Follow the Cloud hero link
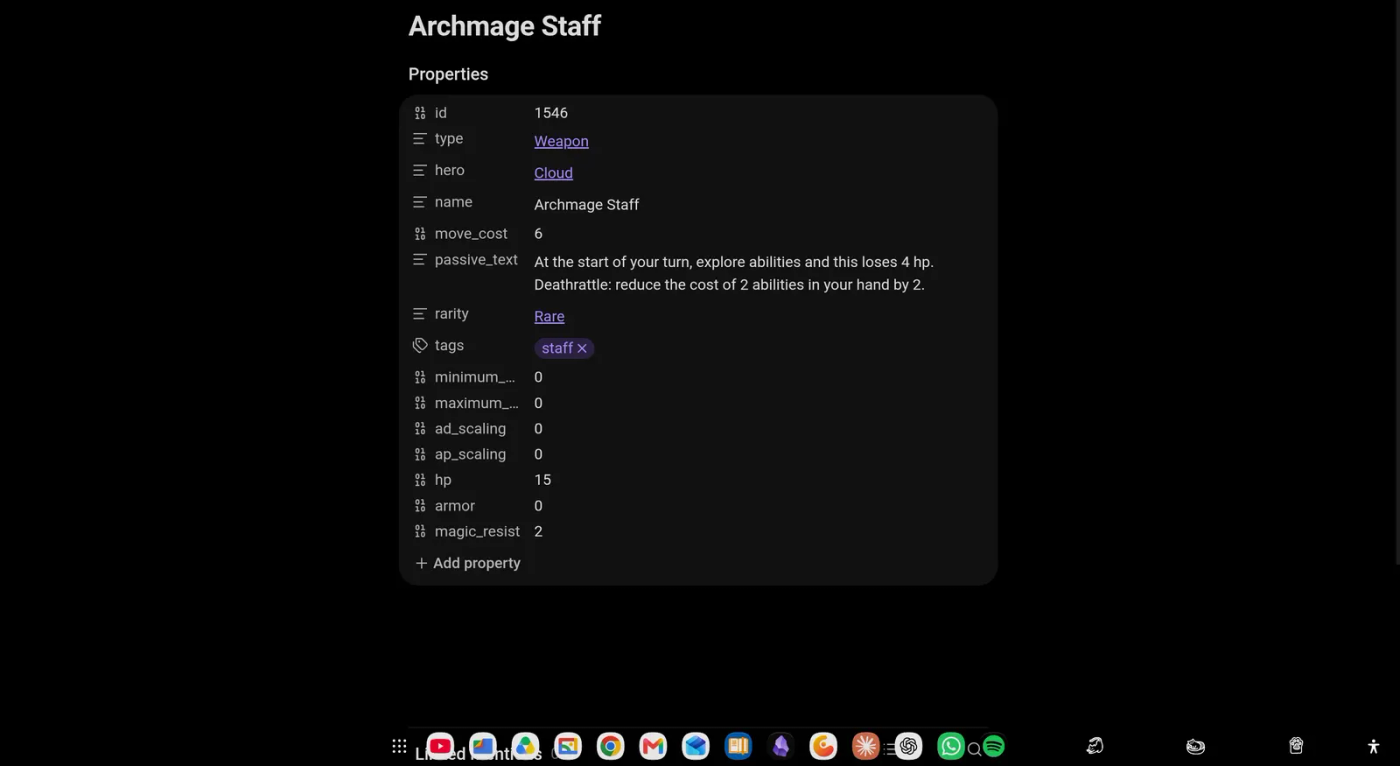The width and height of the screenshot is (1400, 766). coord(553,173)
